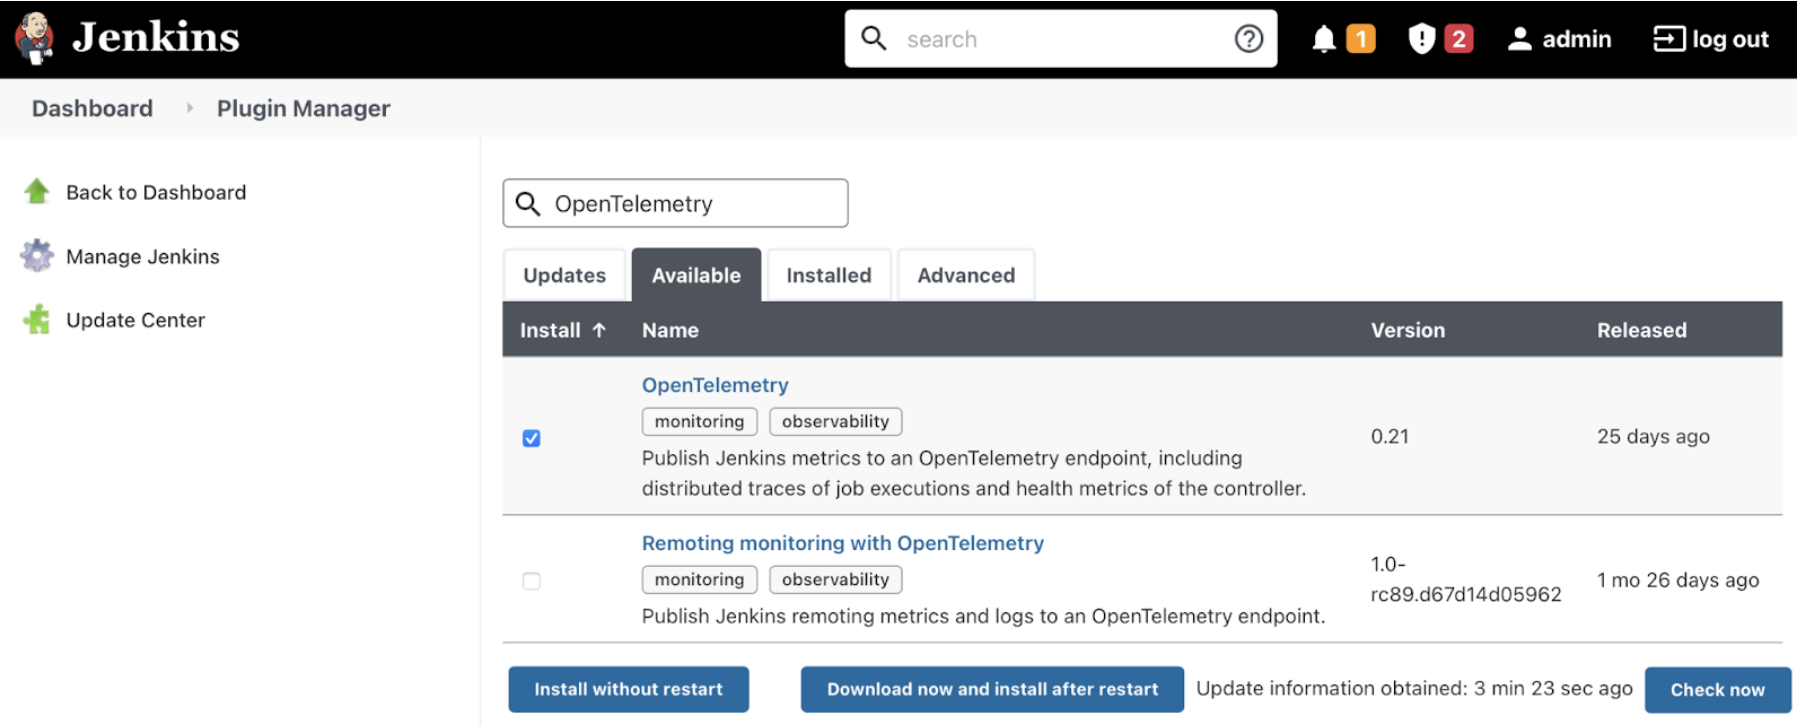The width and height of the screenshot is (1800, 726).
Task: Open the security warnings shield icon
Action: pyautogui.click(x=1421, y=39)
